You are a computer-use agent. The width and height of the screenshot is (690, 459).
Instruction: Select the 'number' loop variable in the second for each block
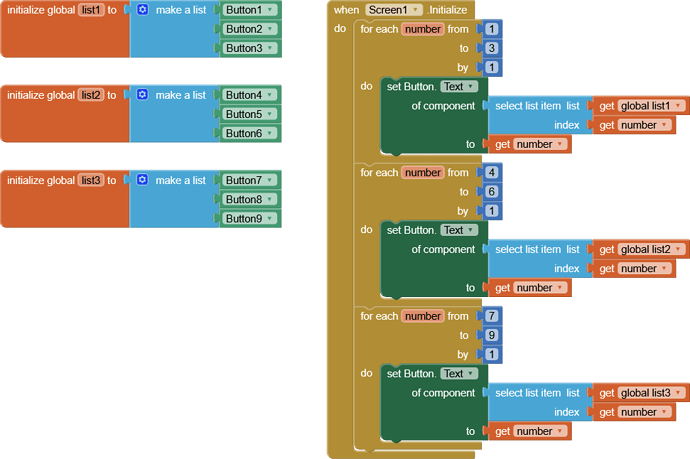click(422, 173)
